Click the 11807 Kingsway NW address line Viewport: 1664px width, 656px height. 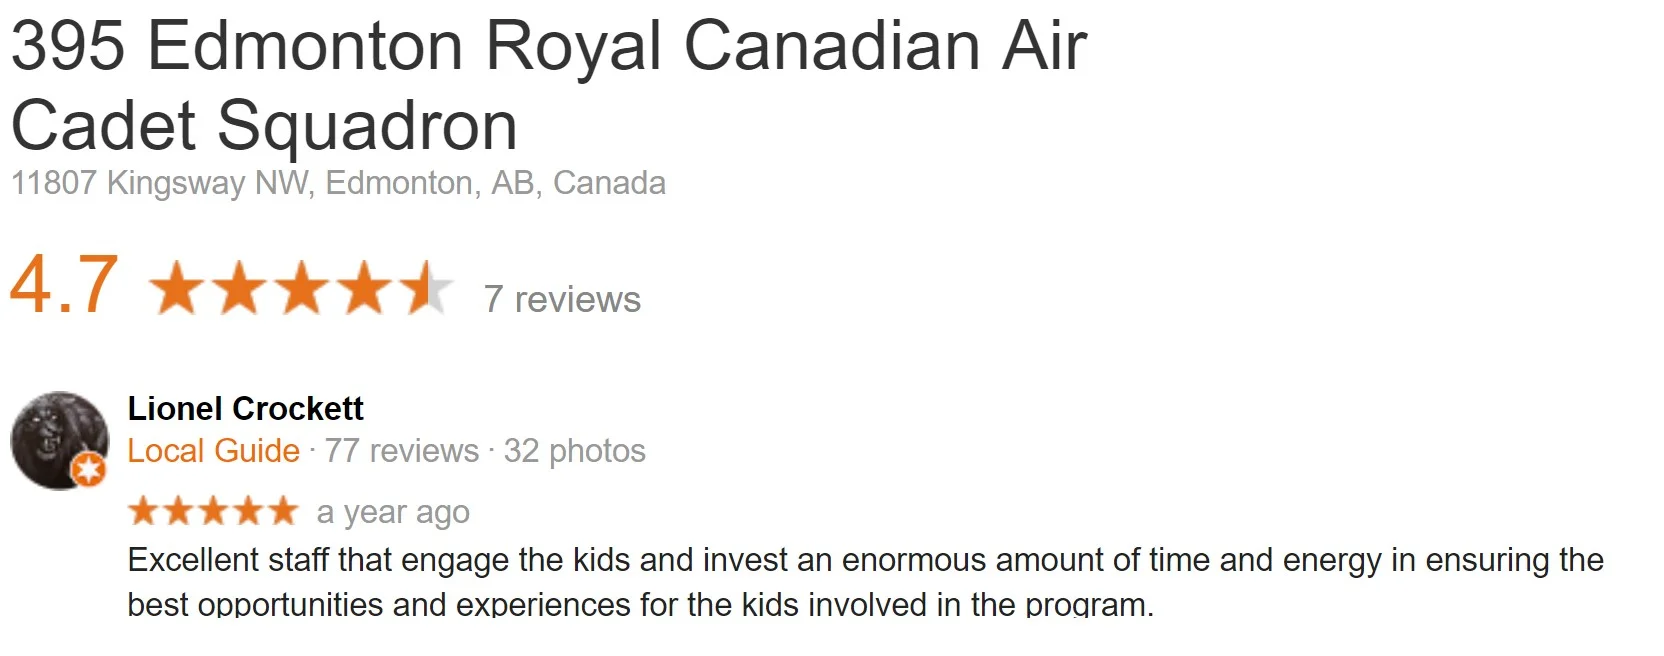(338, 183)
